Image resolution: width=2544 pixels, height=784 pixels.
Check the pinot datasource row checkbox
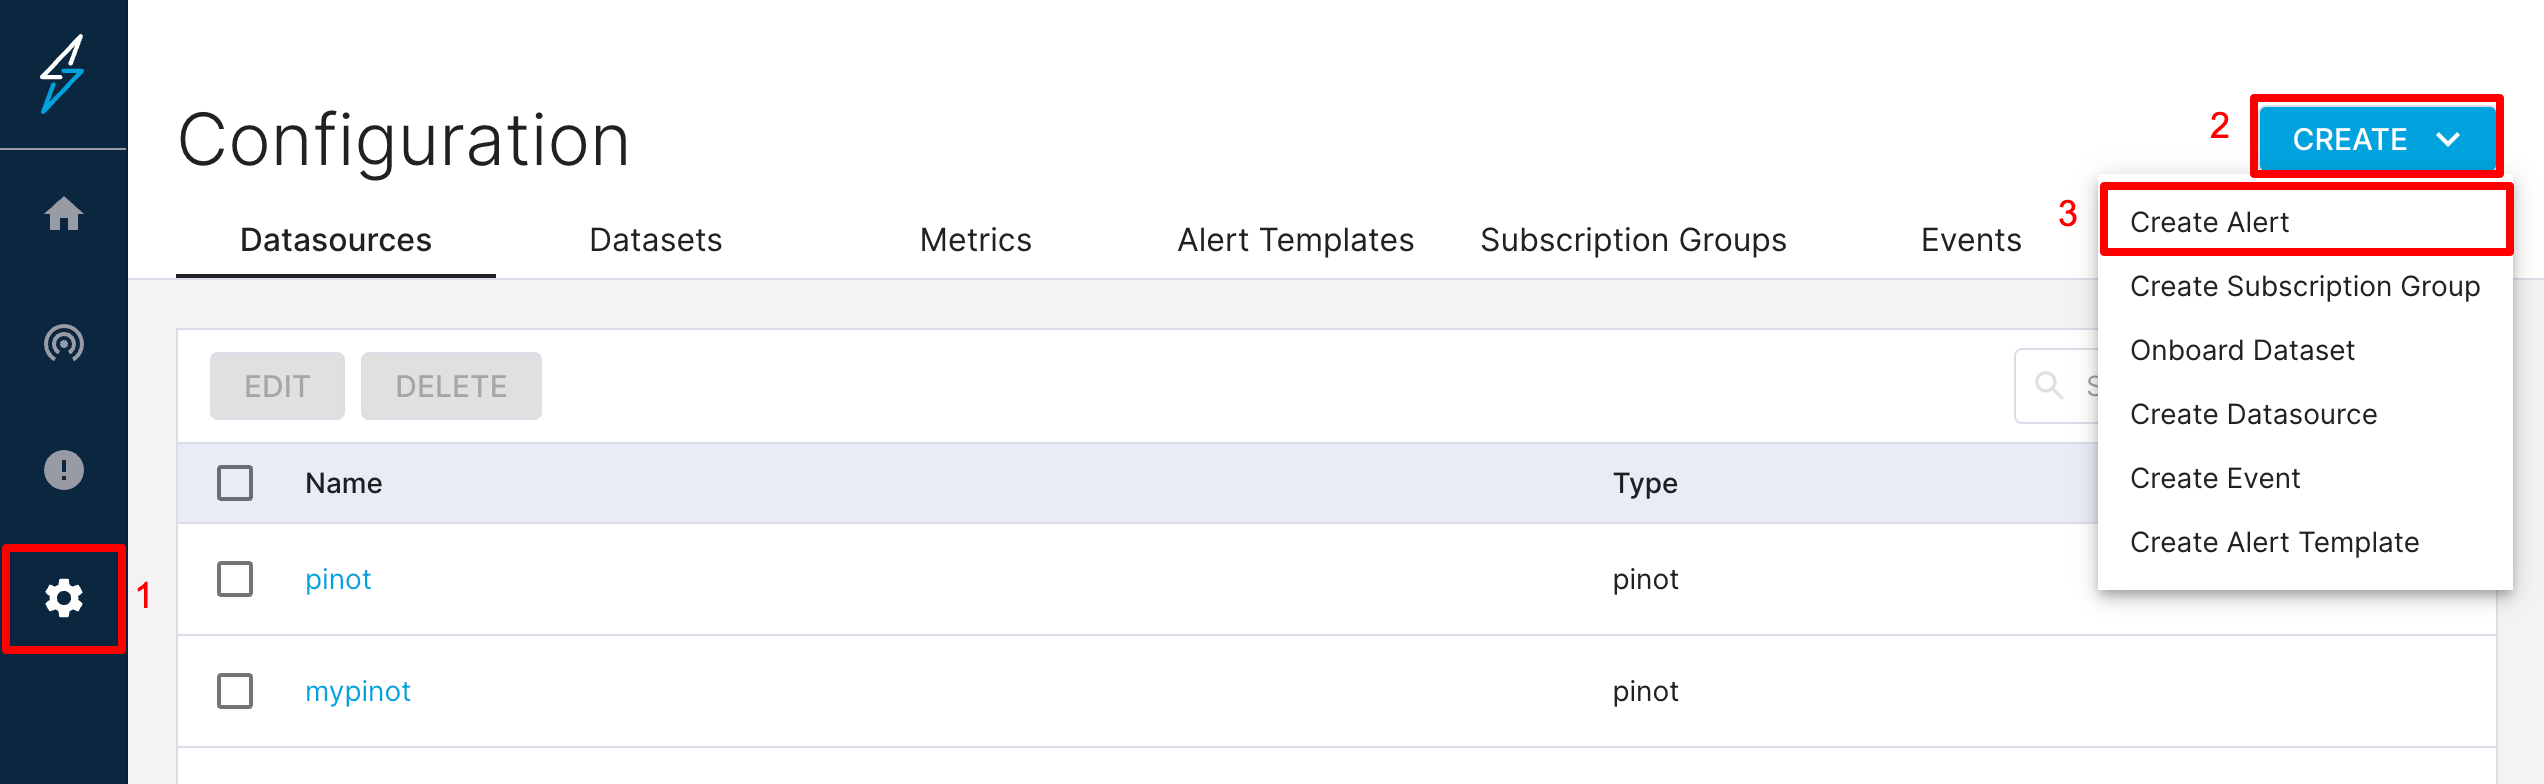(235, 579)
